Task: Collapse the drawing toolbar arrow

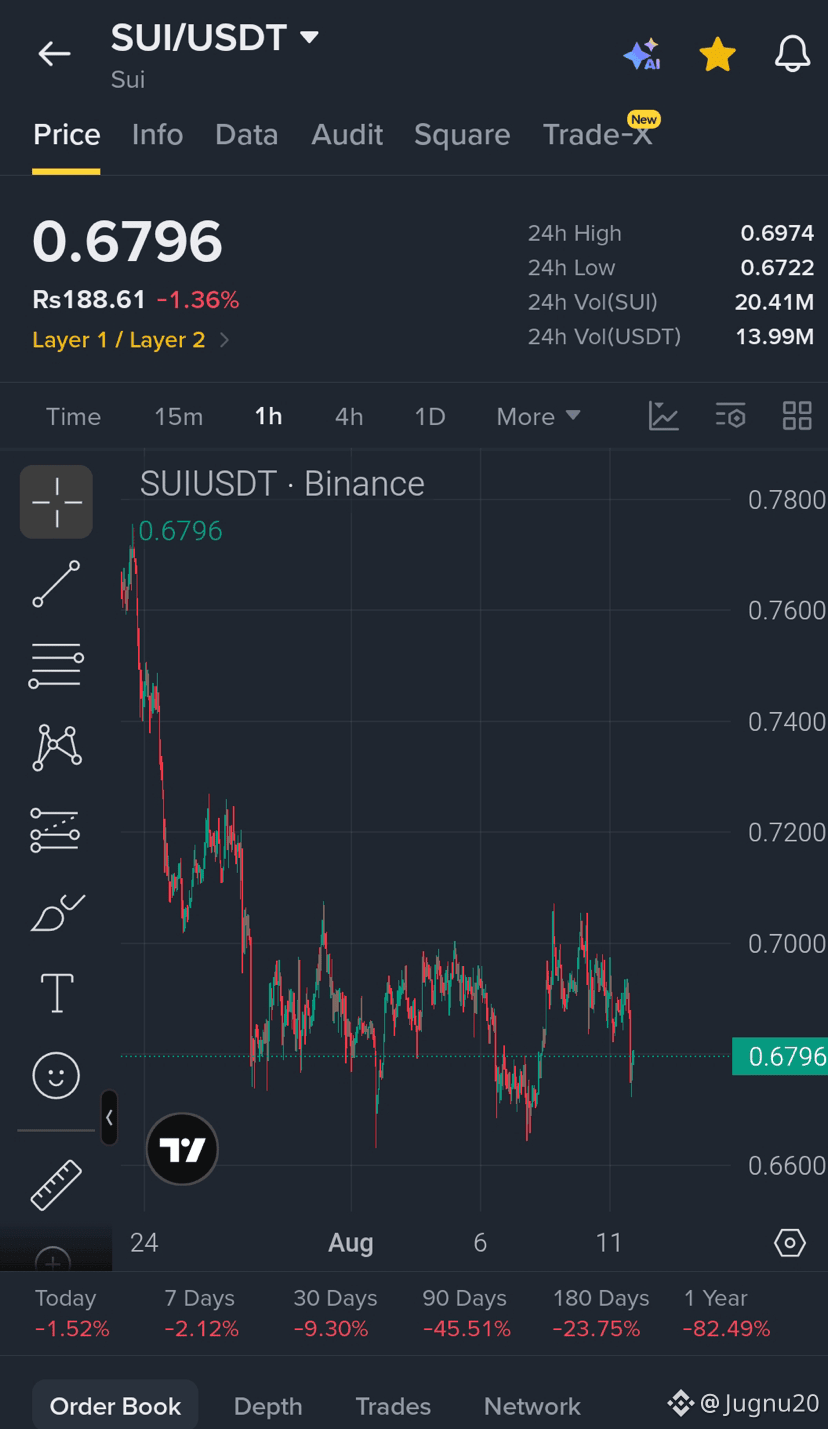Action: click(x=109, y=1117)
